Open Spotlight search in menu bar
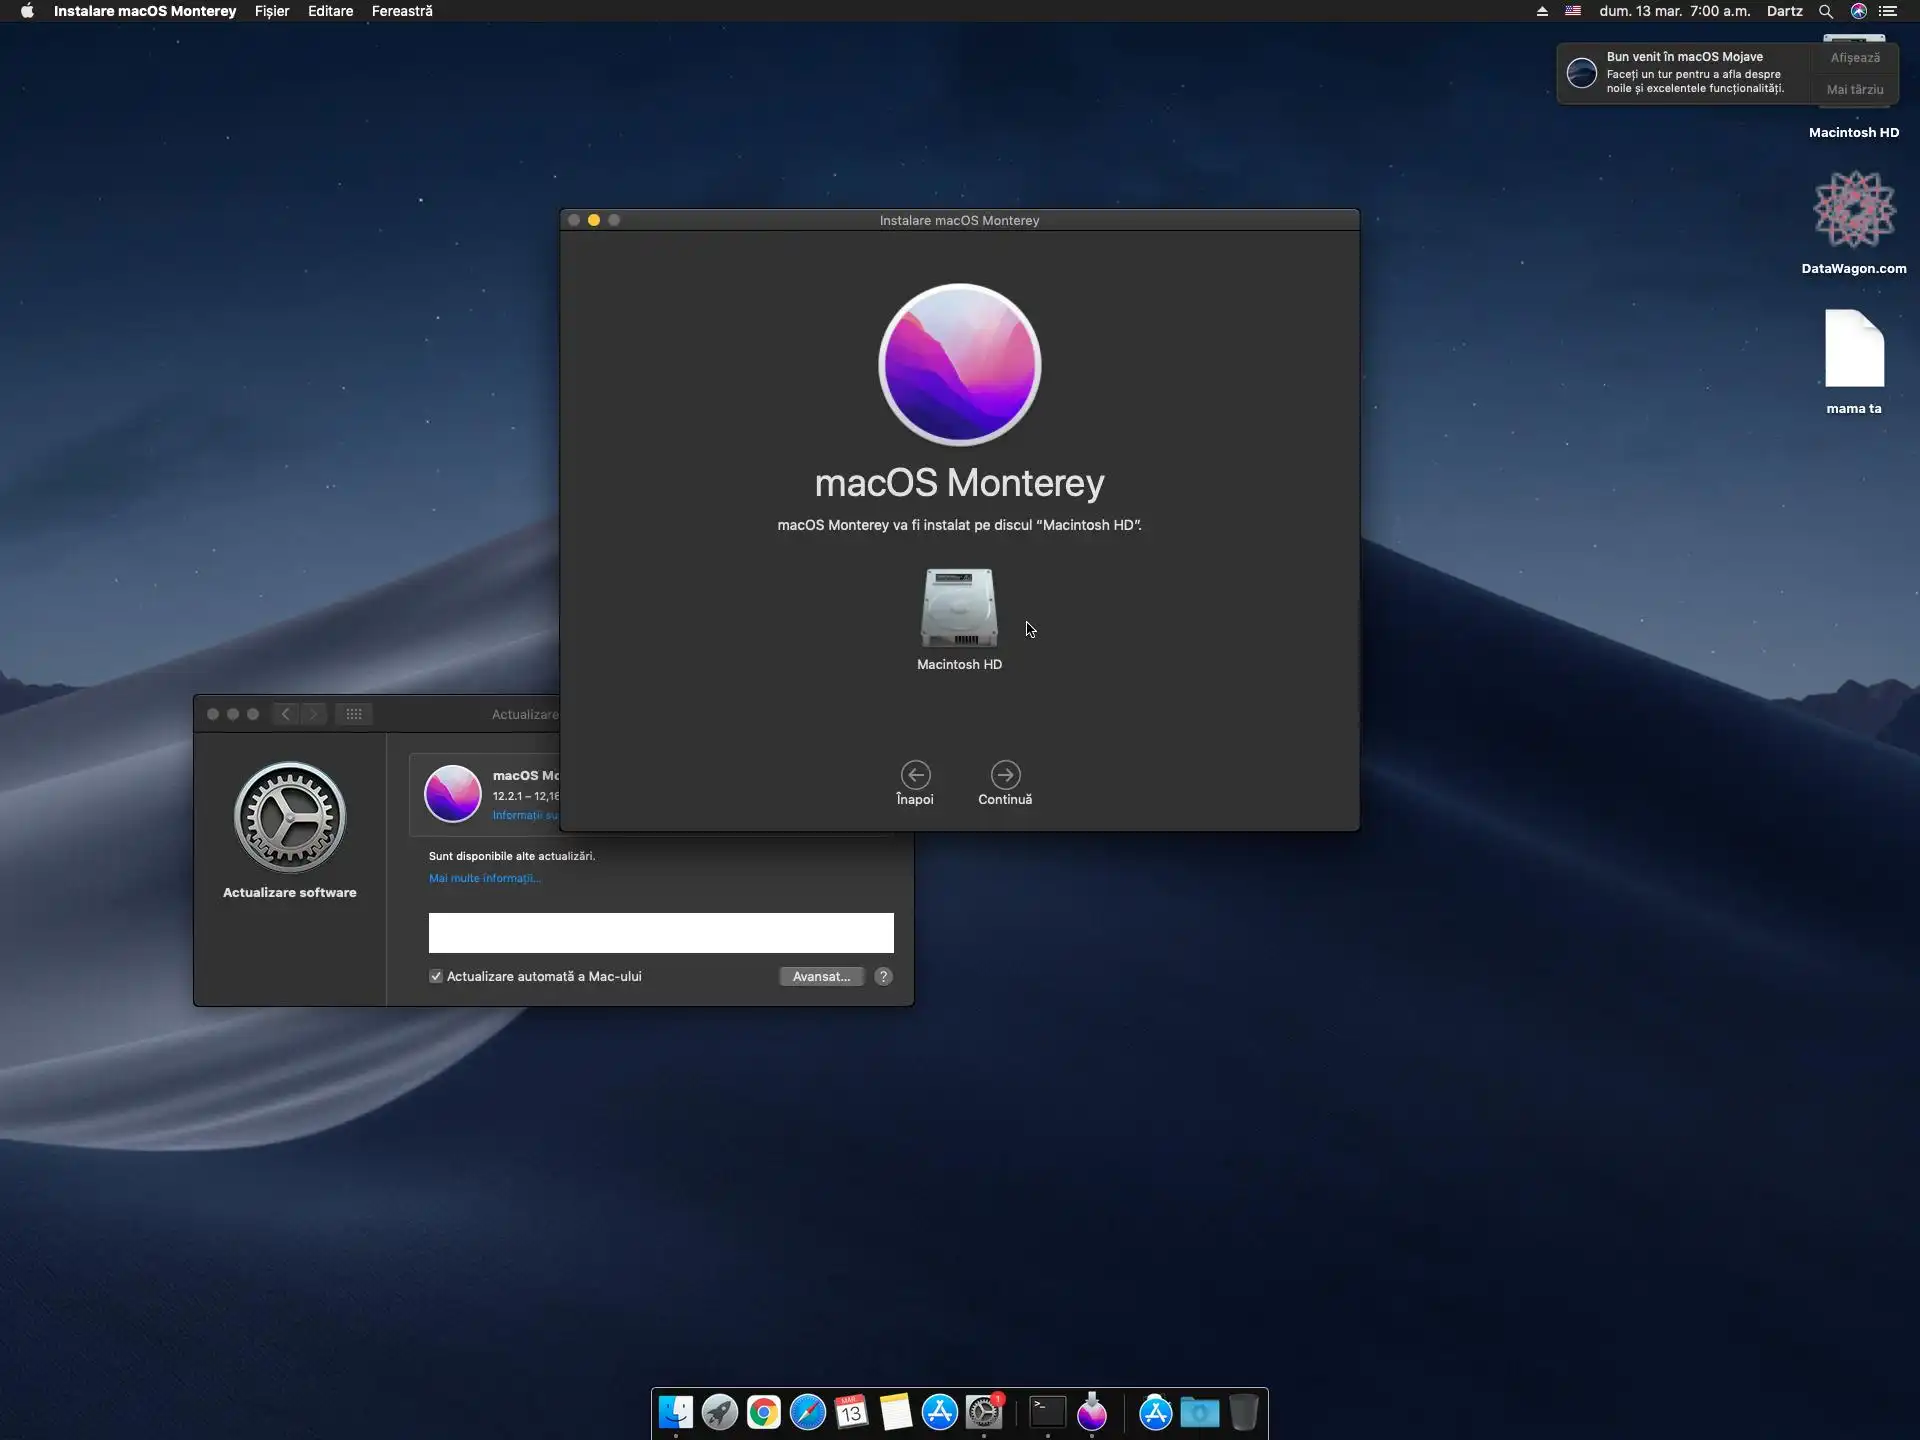The width and height of the screenshot is (1920, 1440). tap(1825, 11)
